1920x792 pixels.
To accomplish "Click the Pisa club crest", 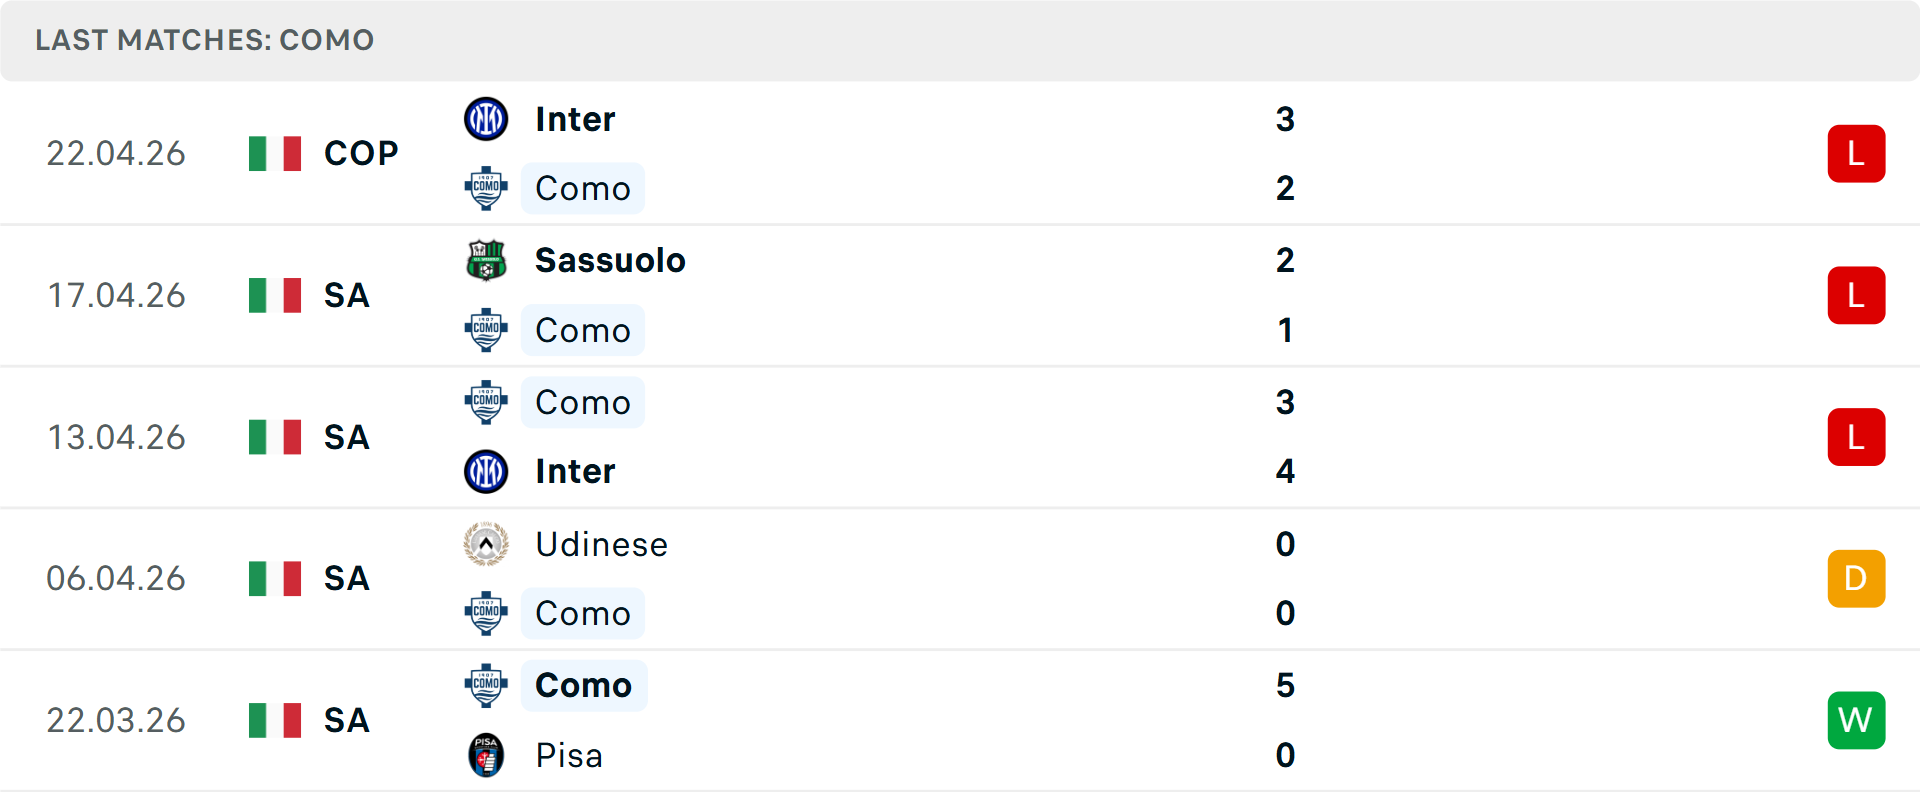I will (486, 755).
